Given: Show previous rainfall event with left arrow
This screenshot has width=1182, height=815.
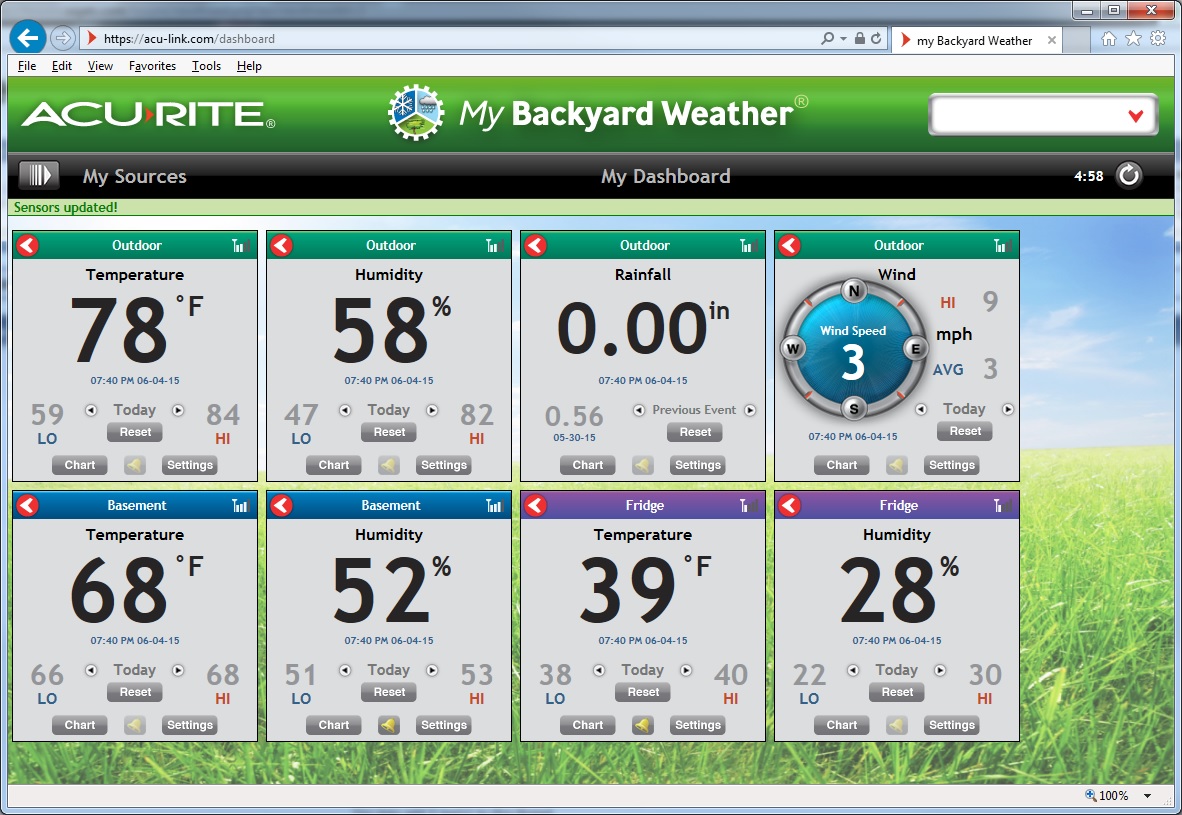Looking at the screenshot, I should 638,410.
